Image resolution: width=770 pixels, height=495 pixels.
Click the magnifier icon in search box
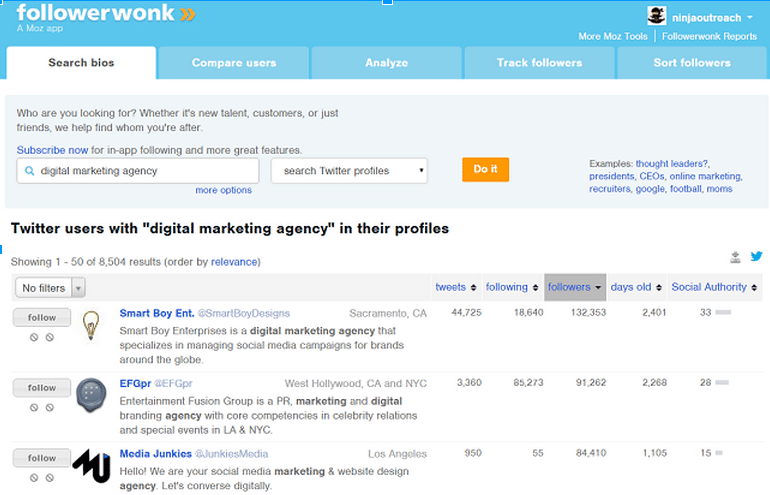[29, 171]
